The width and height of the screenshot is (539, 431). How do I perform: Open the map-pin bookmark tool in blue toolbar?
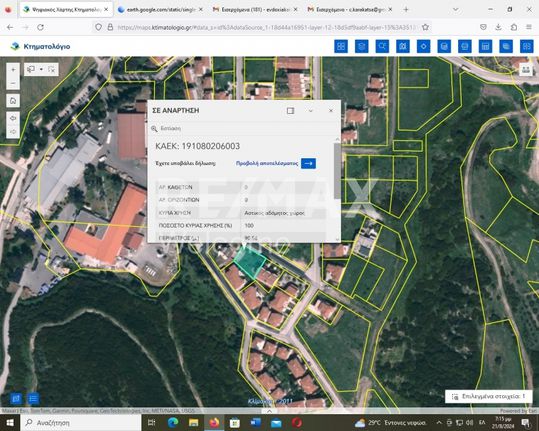[403, 46]
